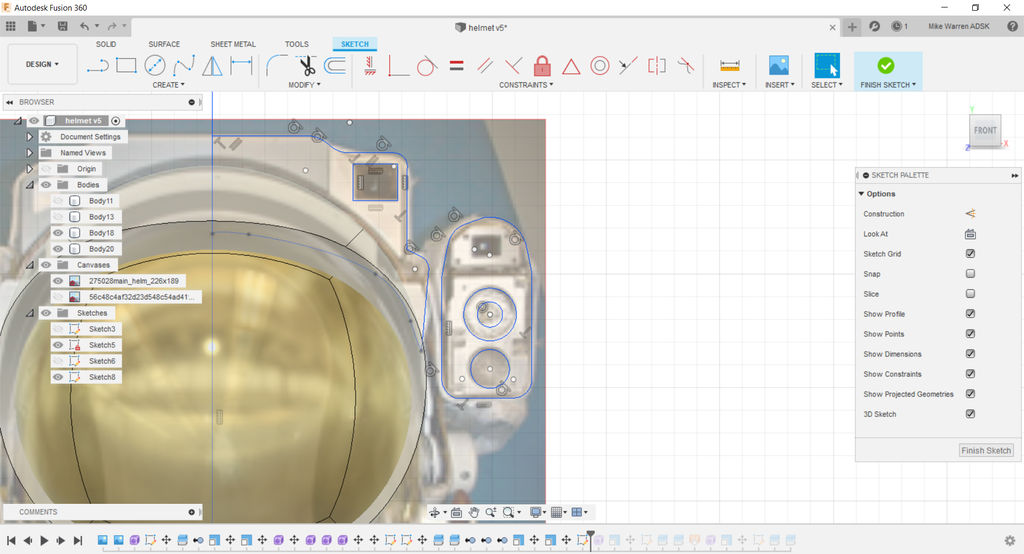
Task: Jump to the timeline beginning
Action: click(11, 540)
